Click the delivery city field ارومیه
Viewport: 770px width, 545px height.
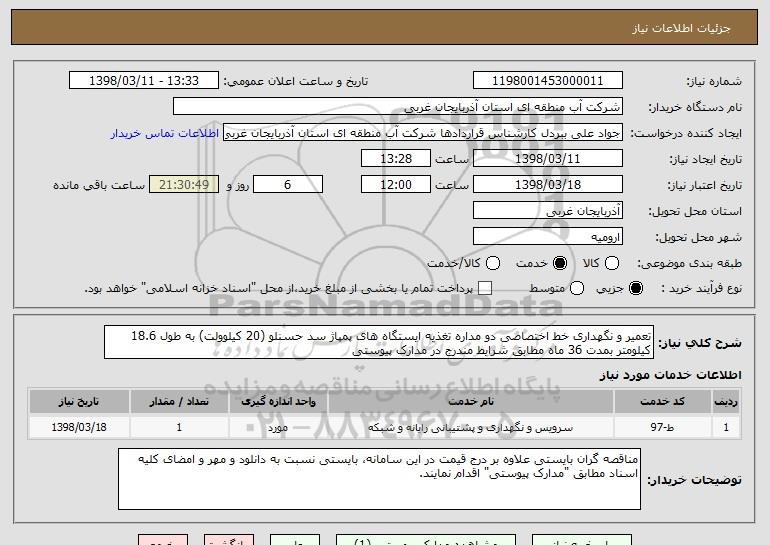548,237
